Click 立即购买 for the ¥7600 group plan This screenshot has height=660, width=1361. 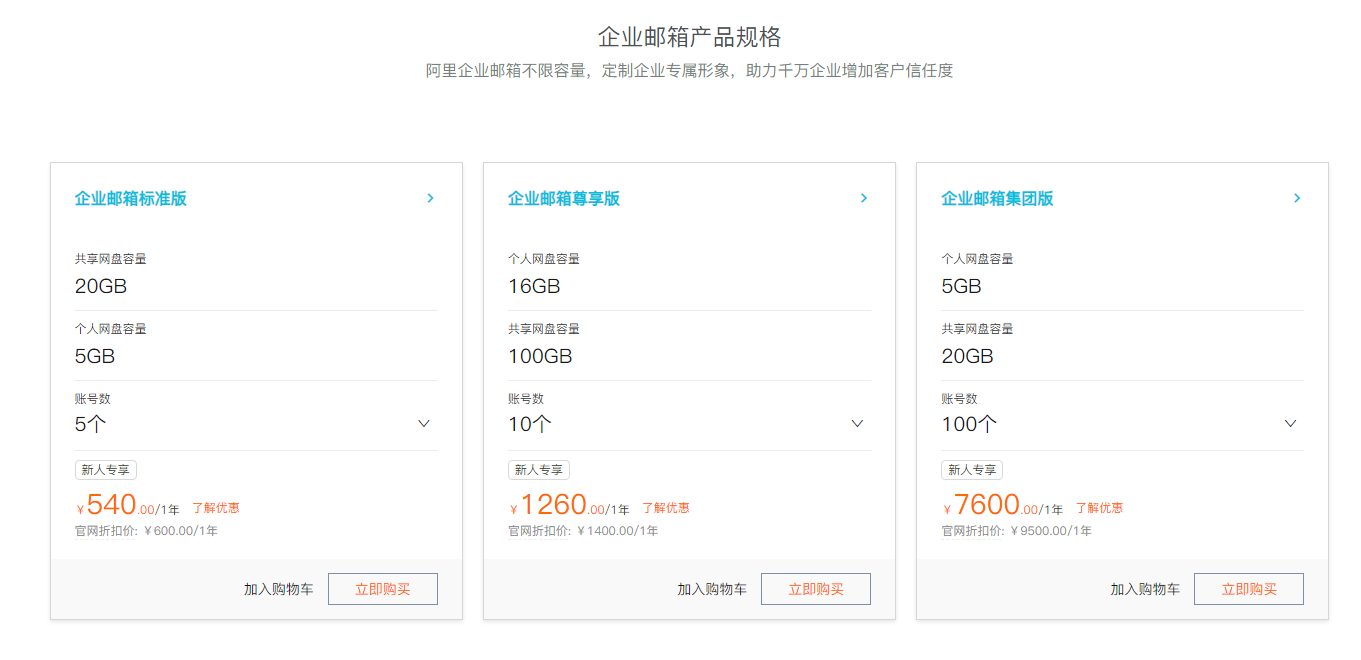click(1249, 589)
